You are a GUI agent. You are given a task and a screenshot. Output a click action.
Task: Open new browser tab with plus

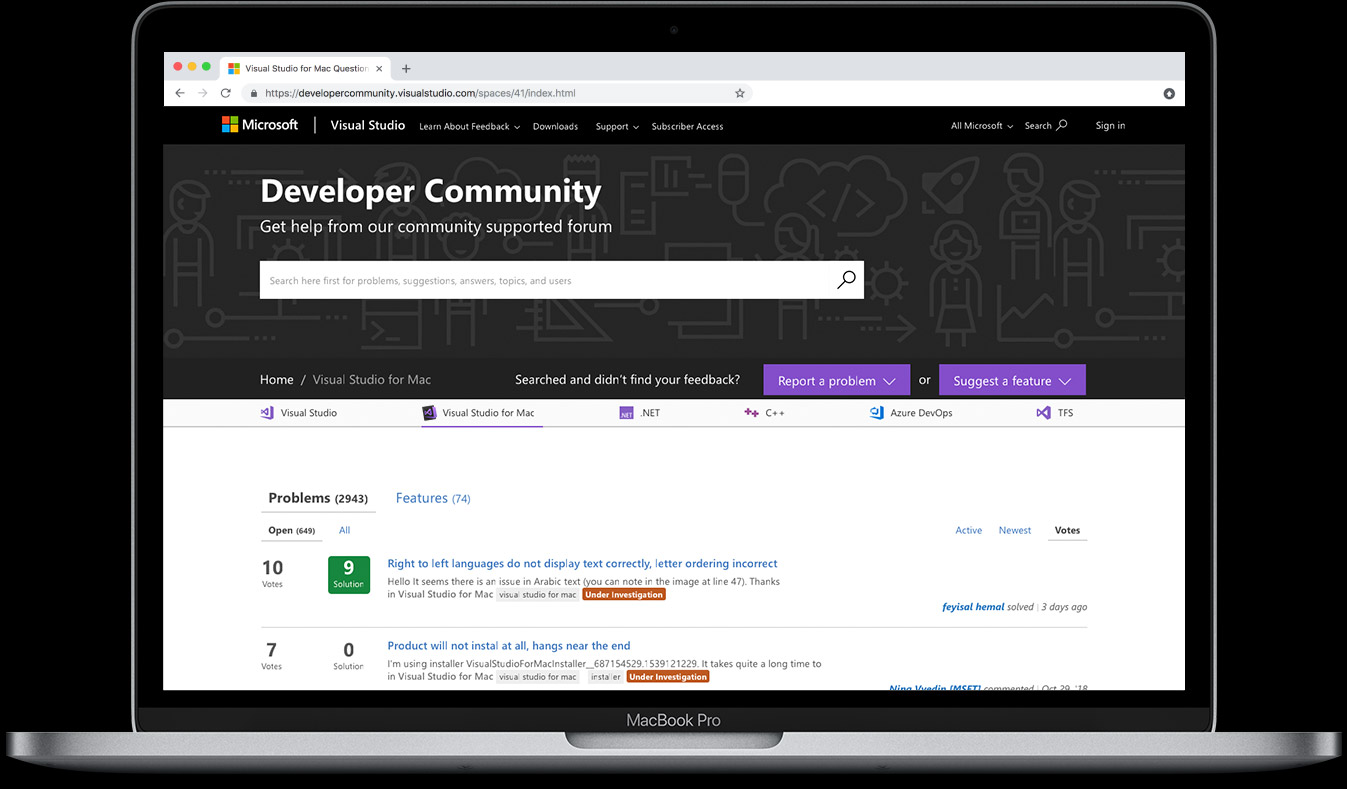pyautogui.click(x=406, y=69)
